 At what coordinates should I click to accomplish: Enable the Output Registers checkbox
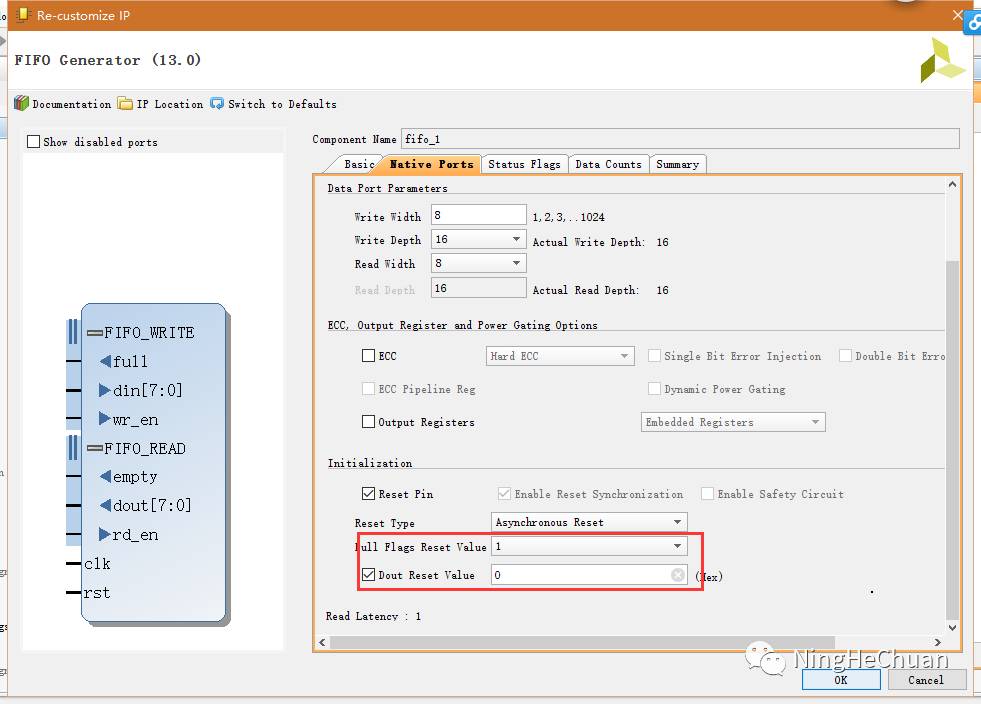[368, 422]
